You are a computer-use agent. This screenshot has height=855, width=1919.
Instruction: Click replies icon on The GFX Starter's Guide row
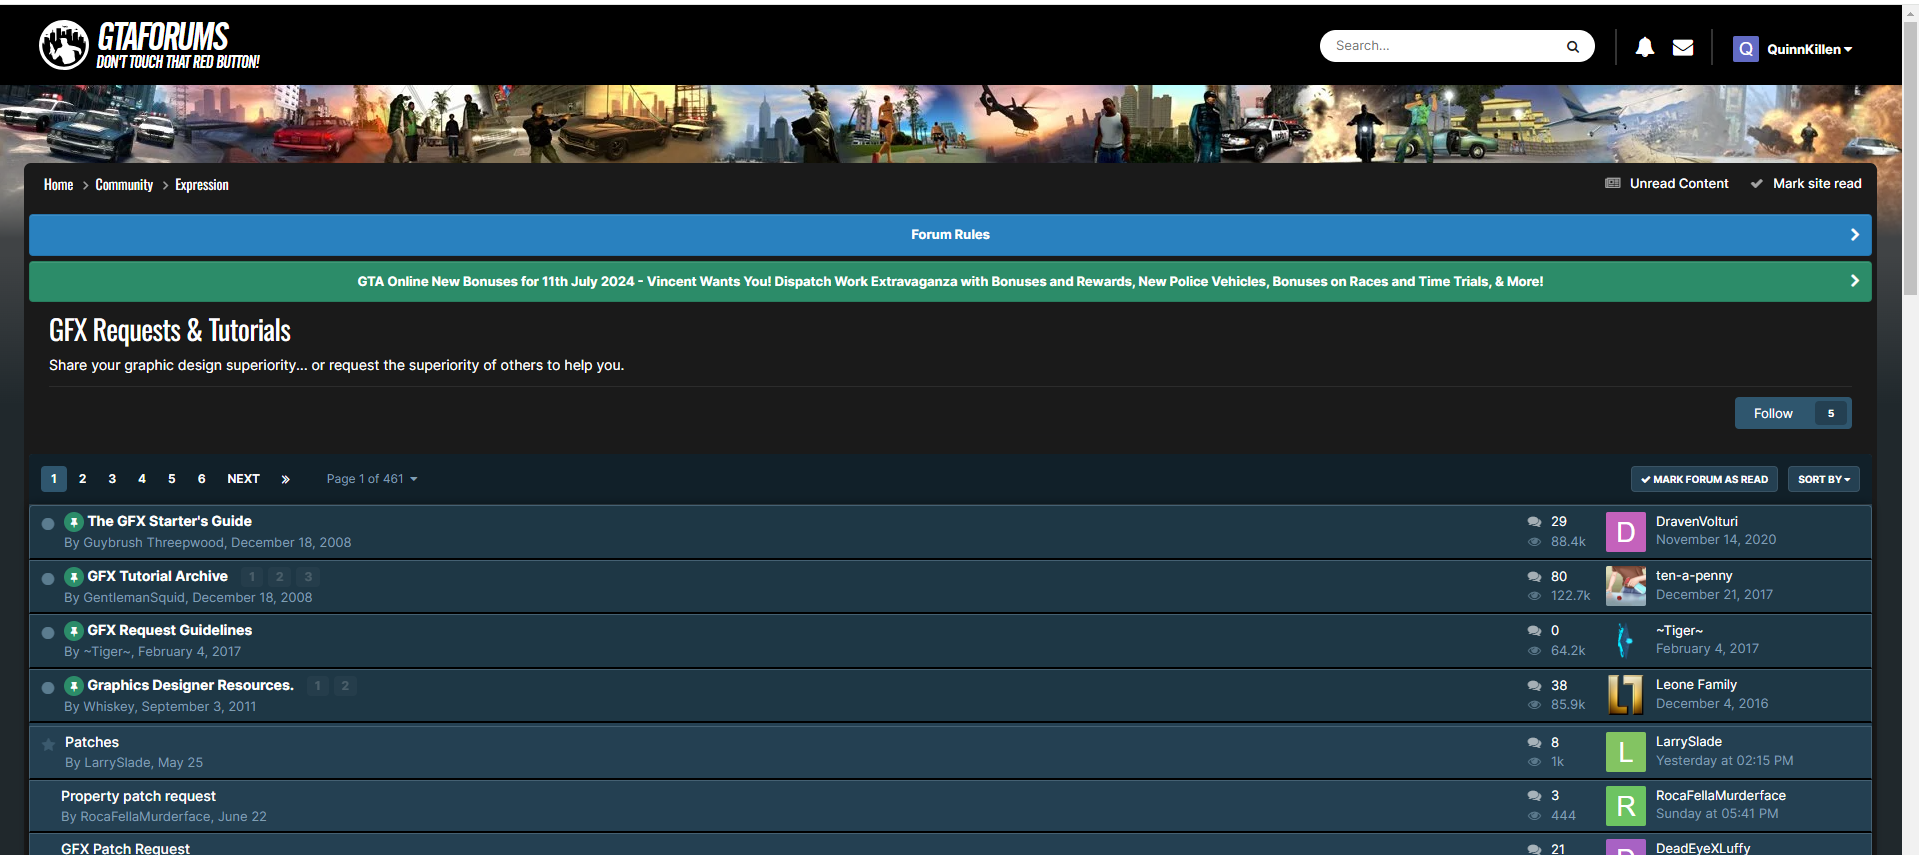[1534, 522]
